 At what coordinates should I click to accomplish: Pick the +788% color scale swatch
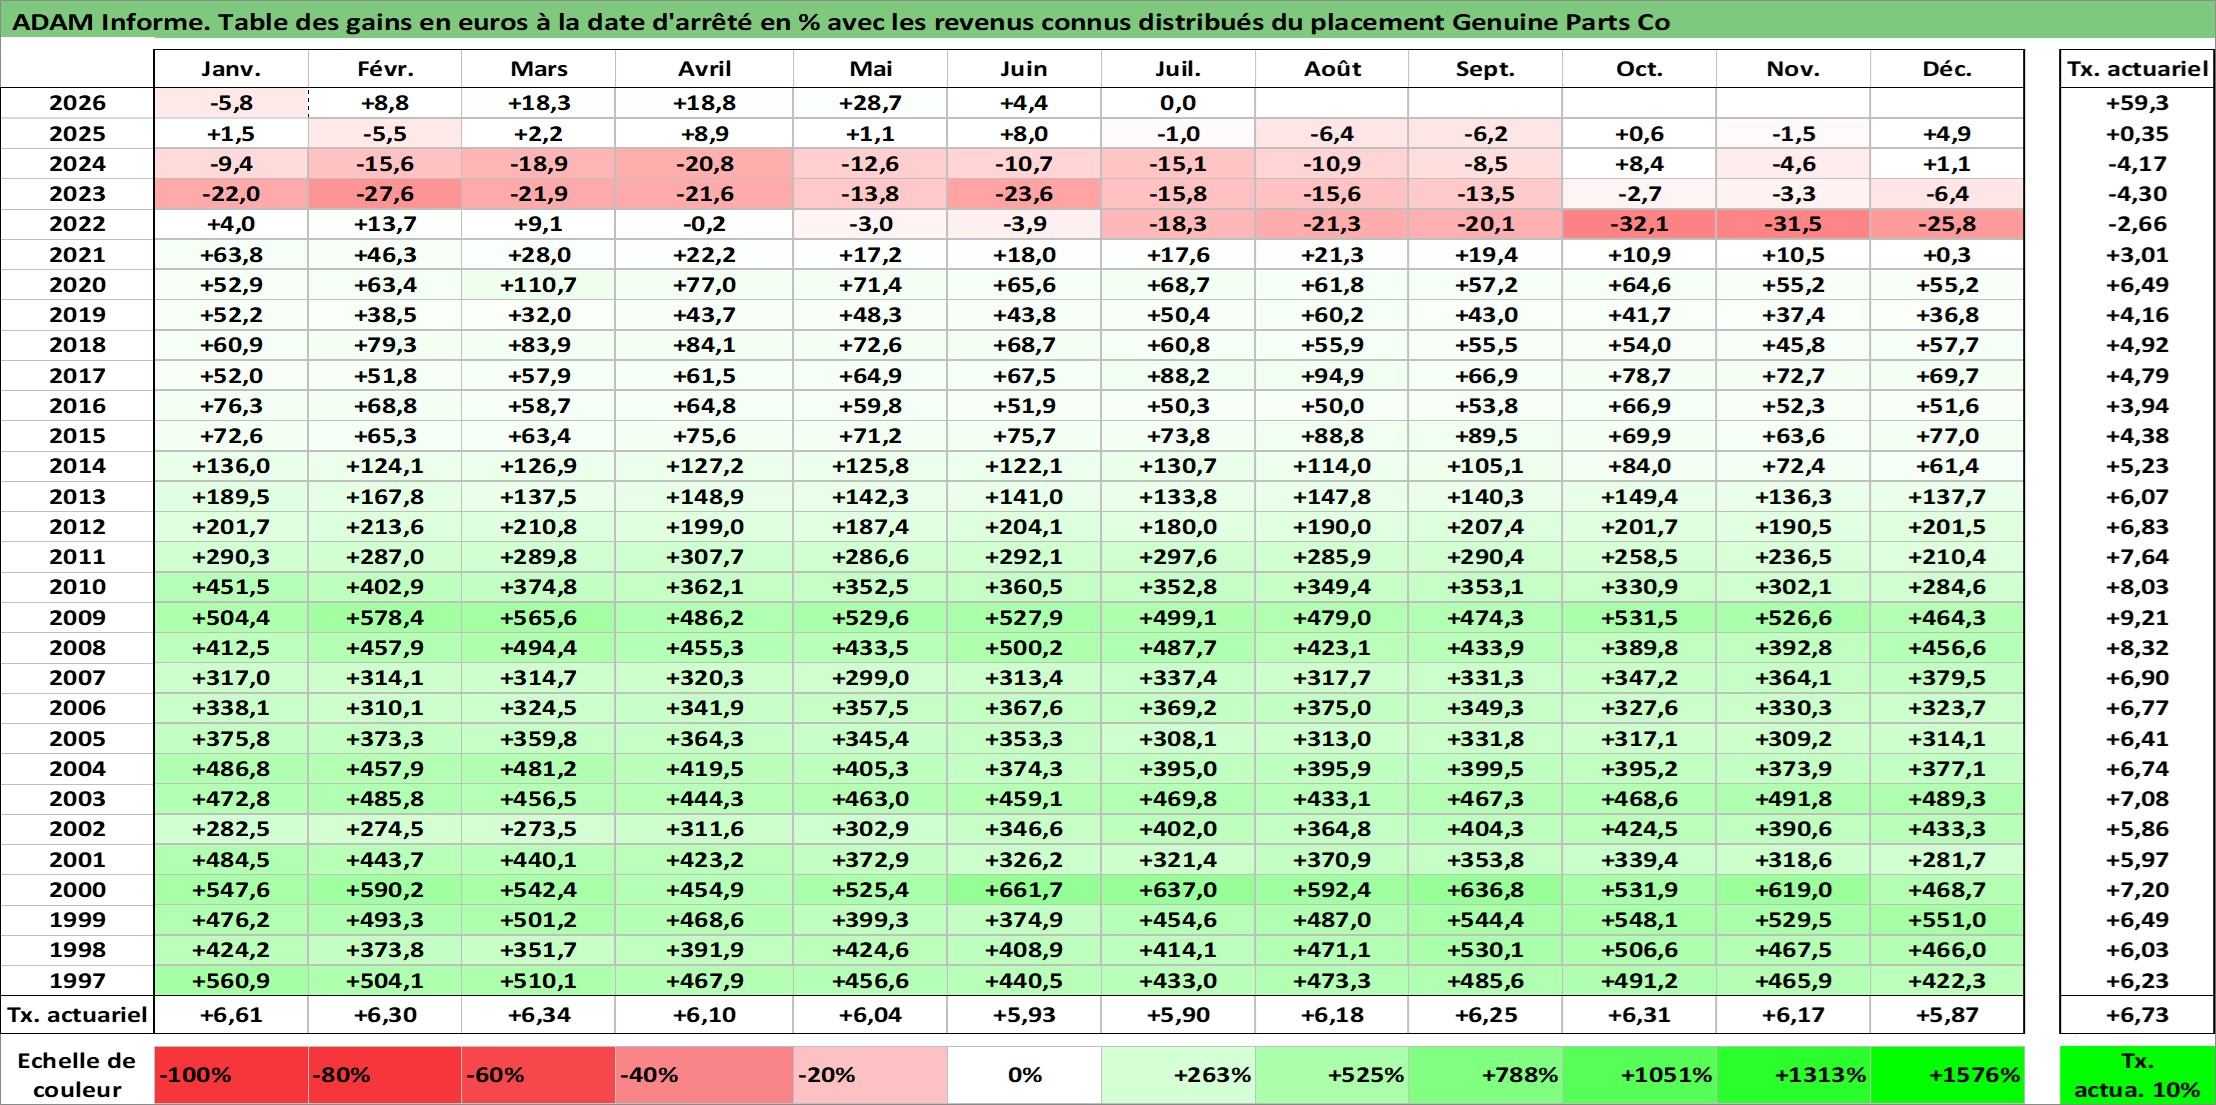tap(1485, 1075)
